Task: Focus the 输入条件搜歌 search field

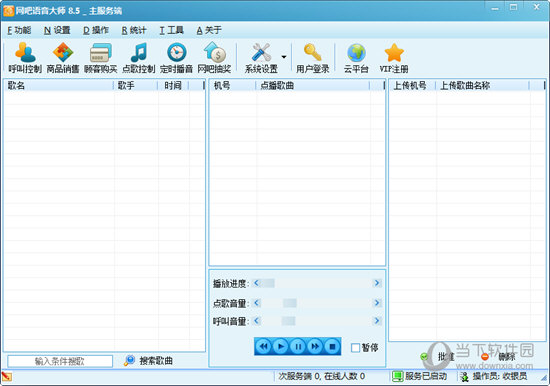Action: coord(60,361)
